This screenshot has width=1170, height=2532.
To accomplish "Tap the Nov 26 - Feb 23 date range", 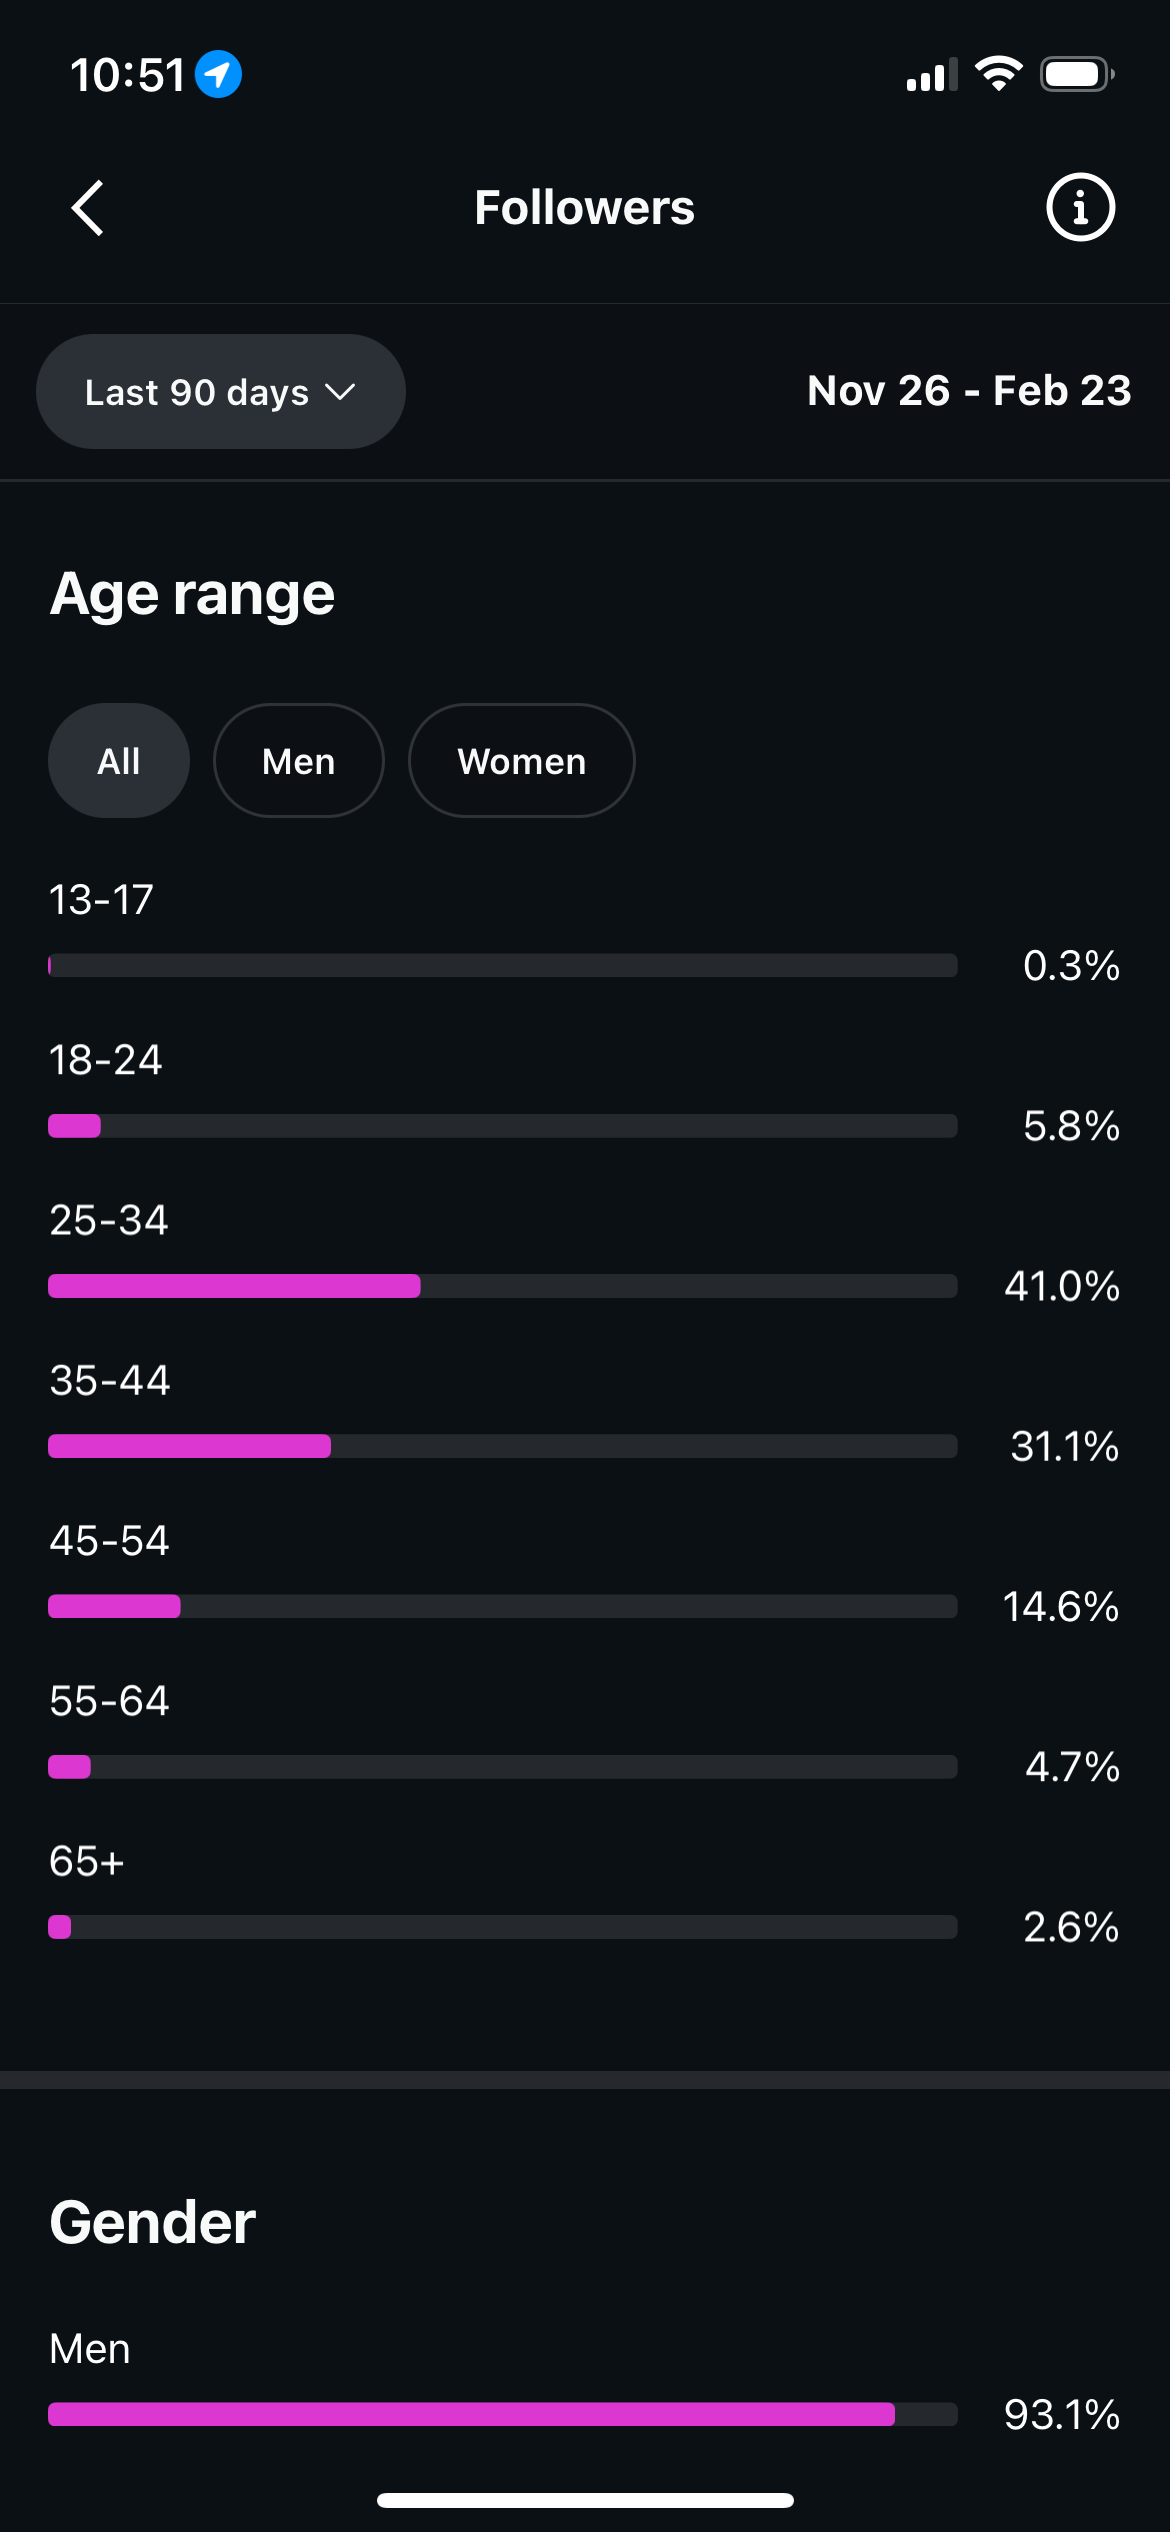I will (968, 391).
